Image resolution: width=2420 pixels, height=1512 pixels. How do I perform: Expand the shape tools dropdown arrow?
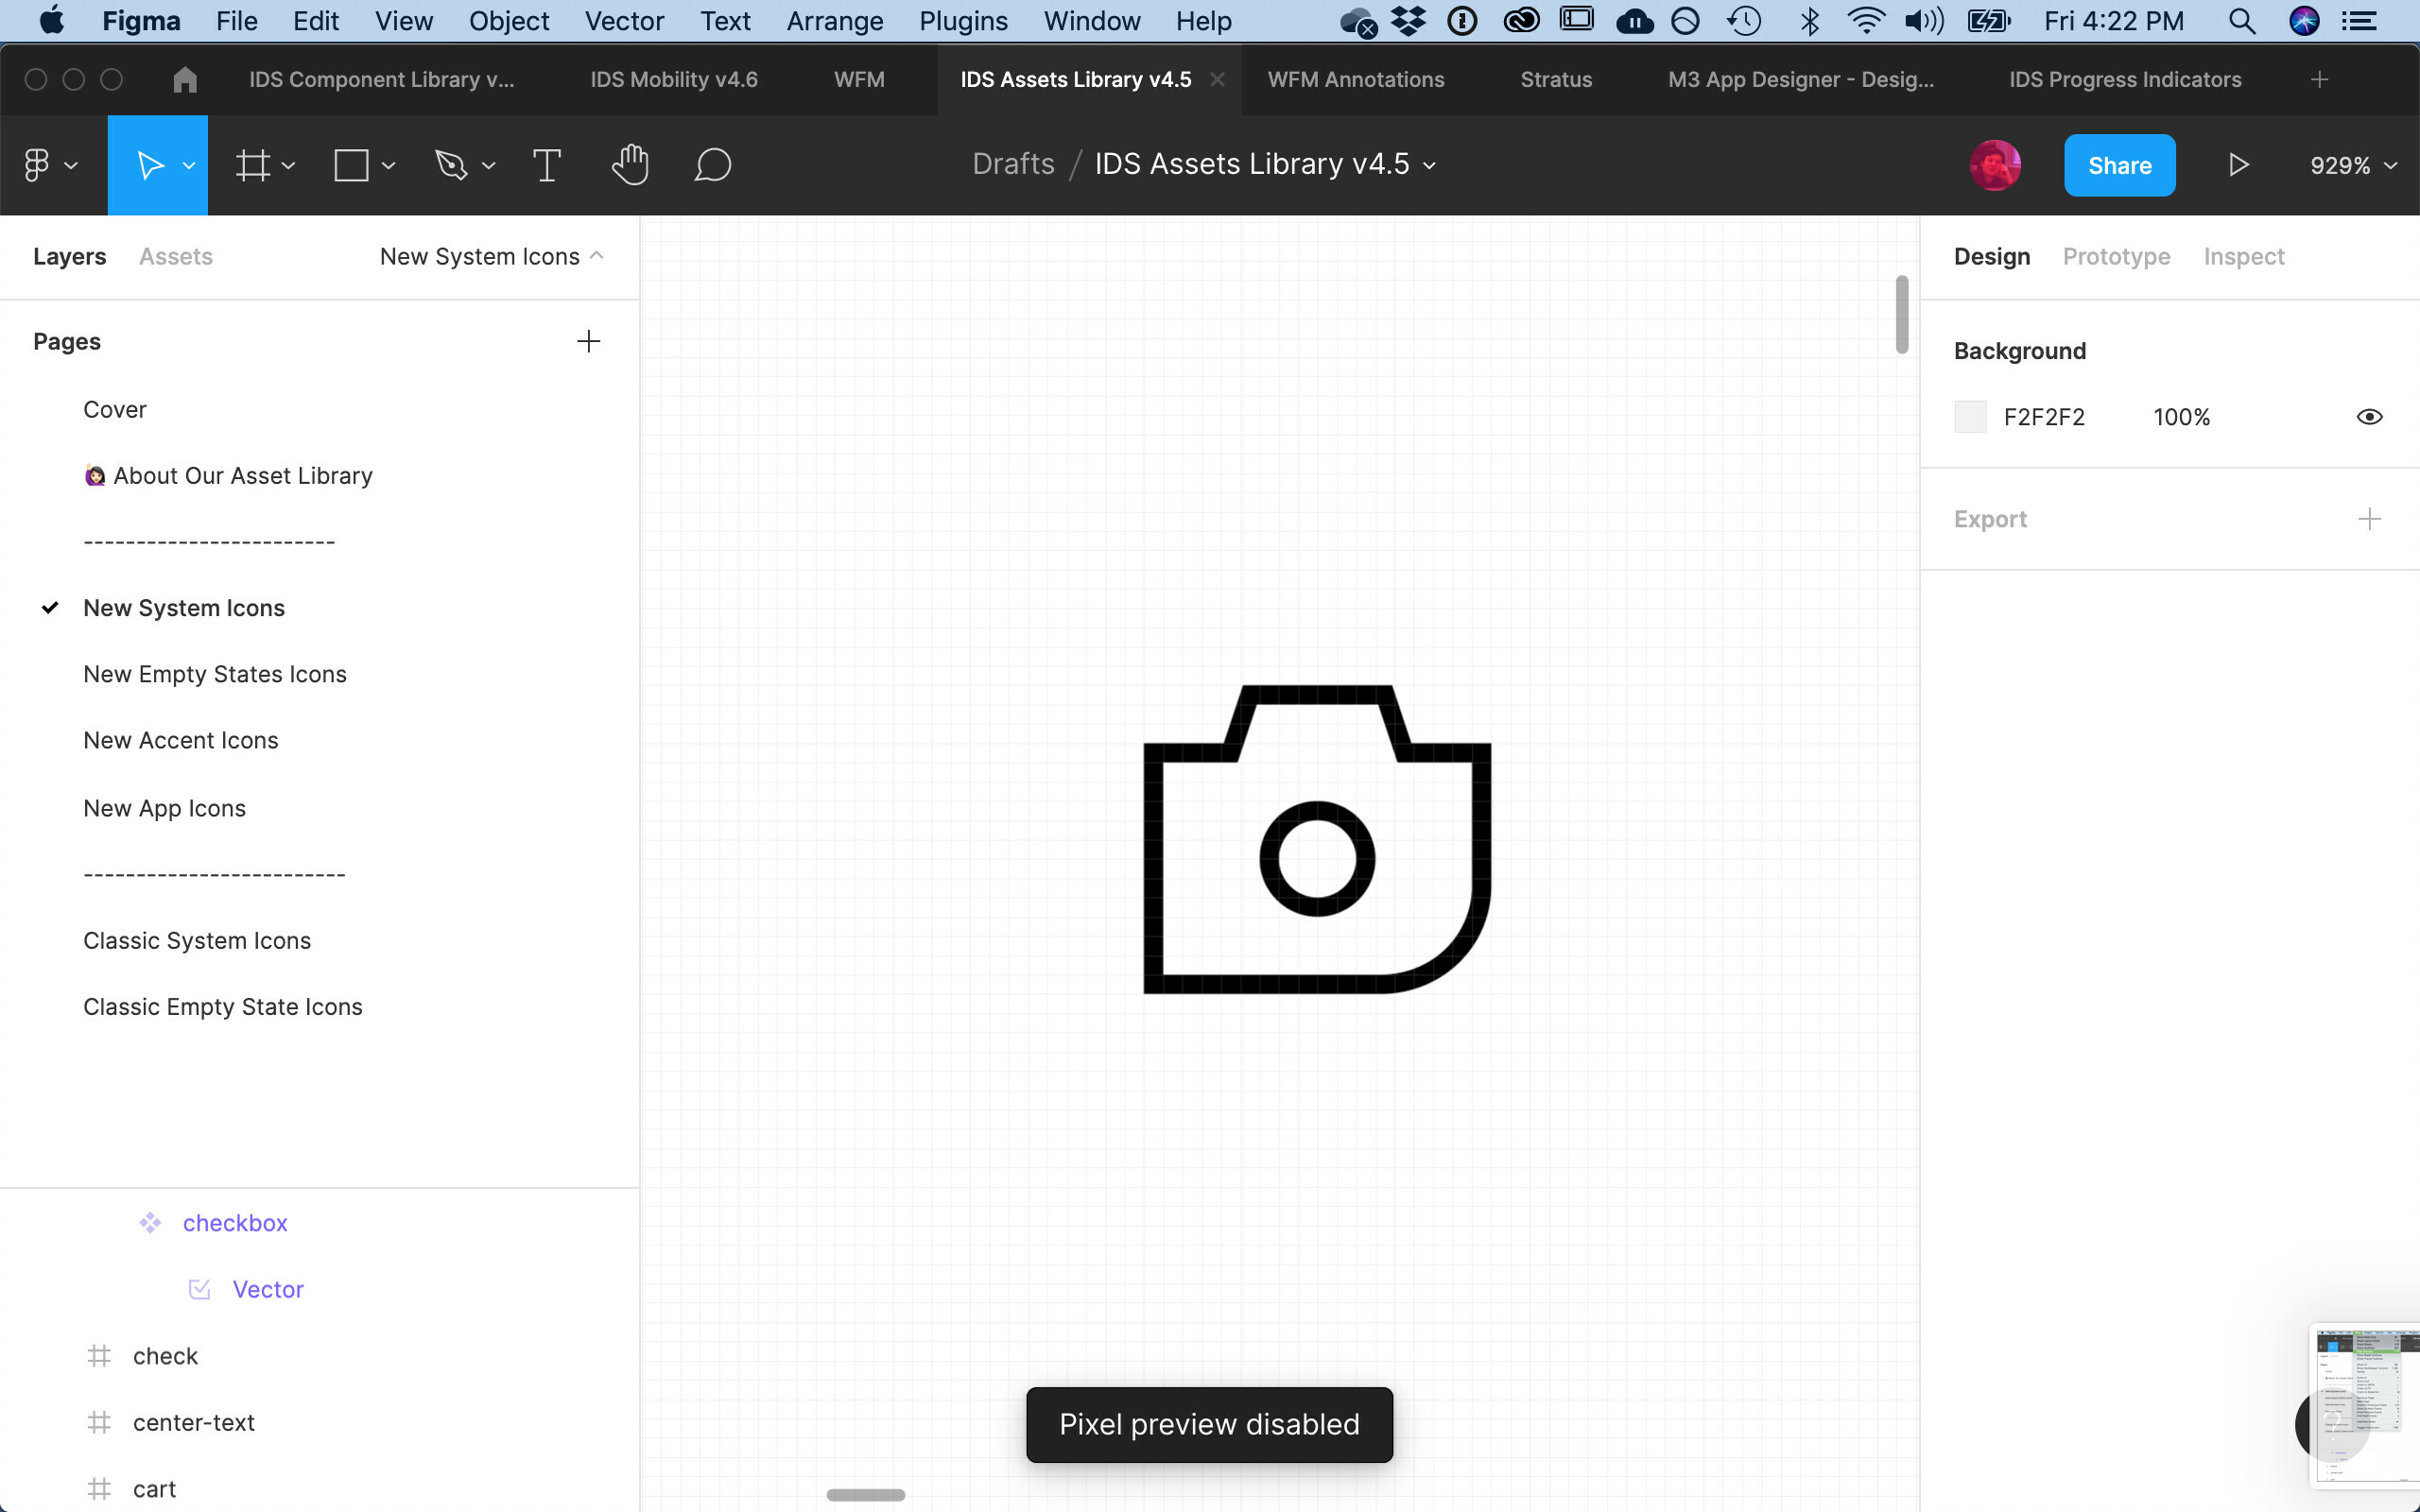pyautogui.click(x=389, y=166)
